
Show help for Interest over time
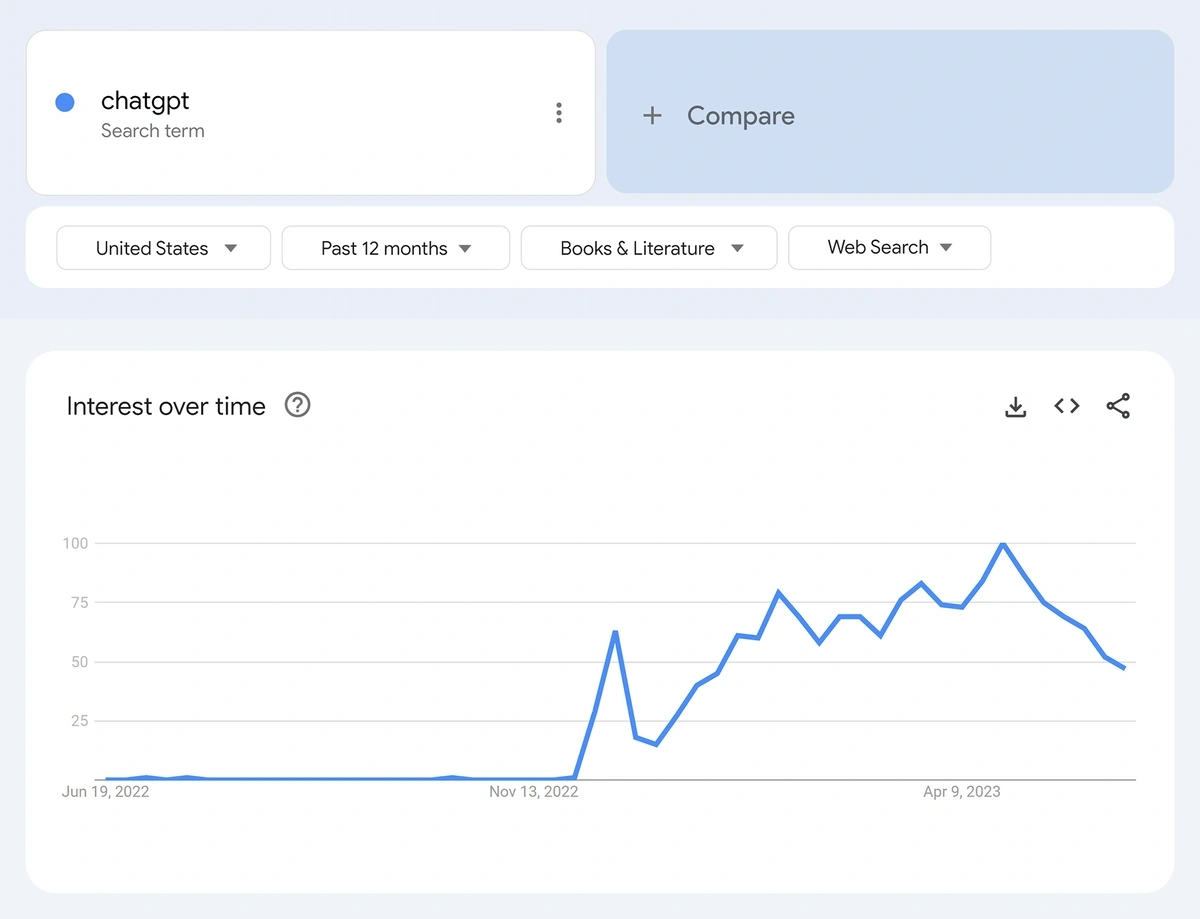pos(298,405)
